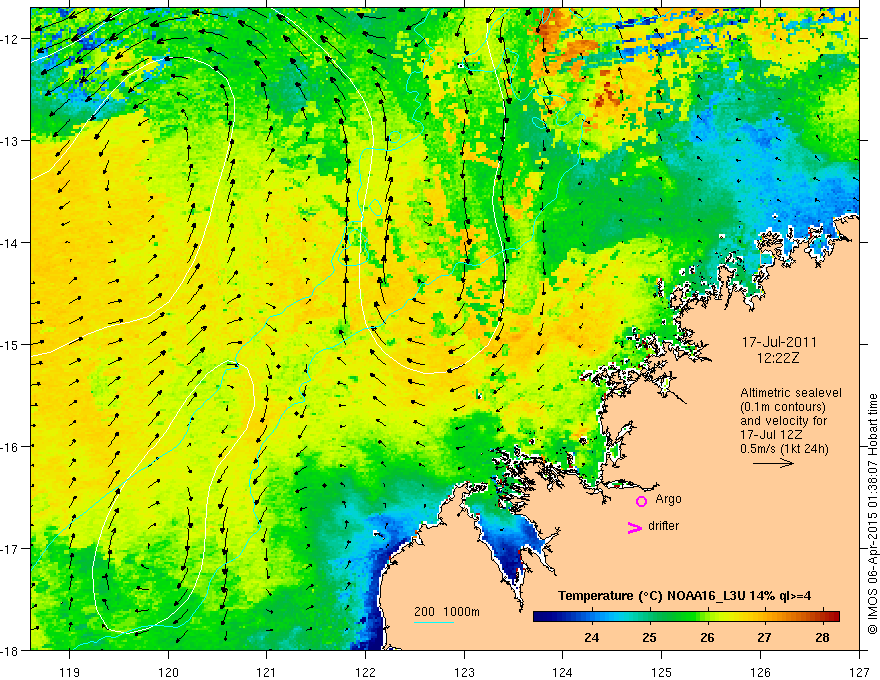Click latitude axis label '-13'
The image size is (880, 680).
(x=11, y=141)
